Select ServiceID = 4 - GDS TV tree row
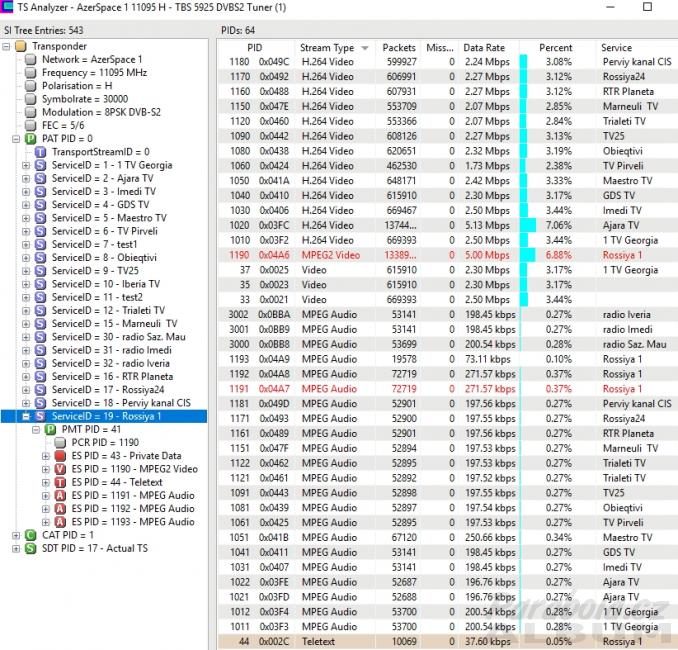Screen dimensions: 678x650 (100, 205)
